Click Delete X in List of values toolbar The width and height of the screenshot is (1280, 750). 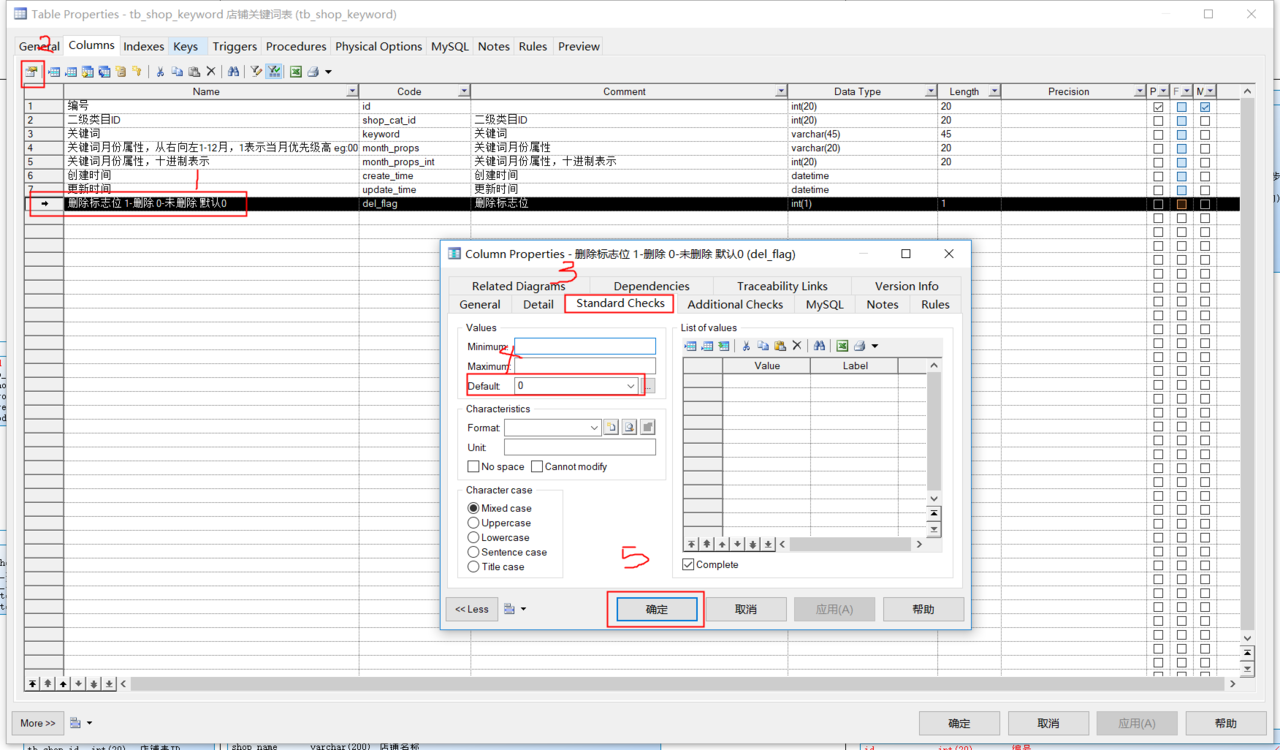[797, 346]
